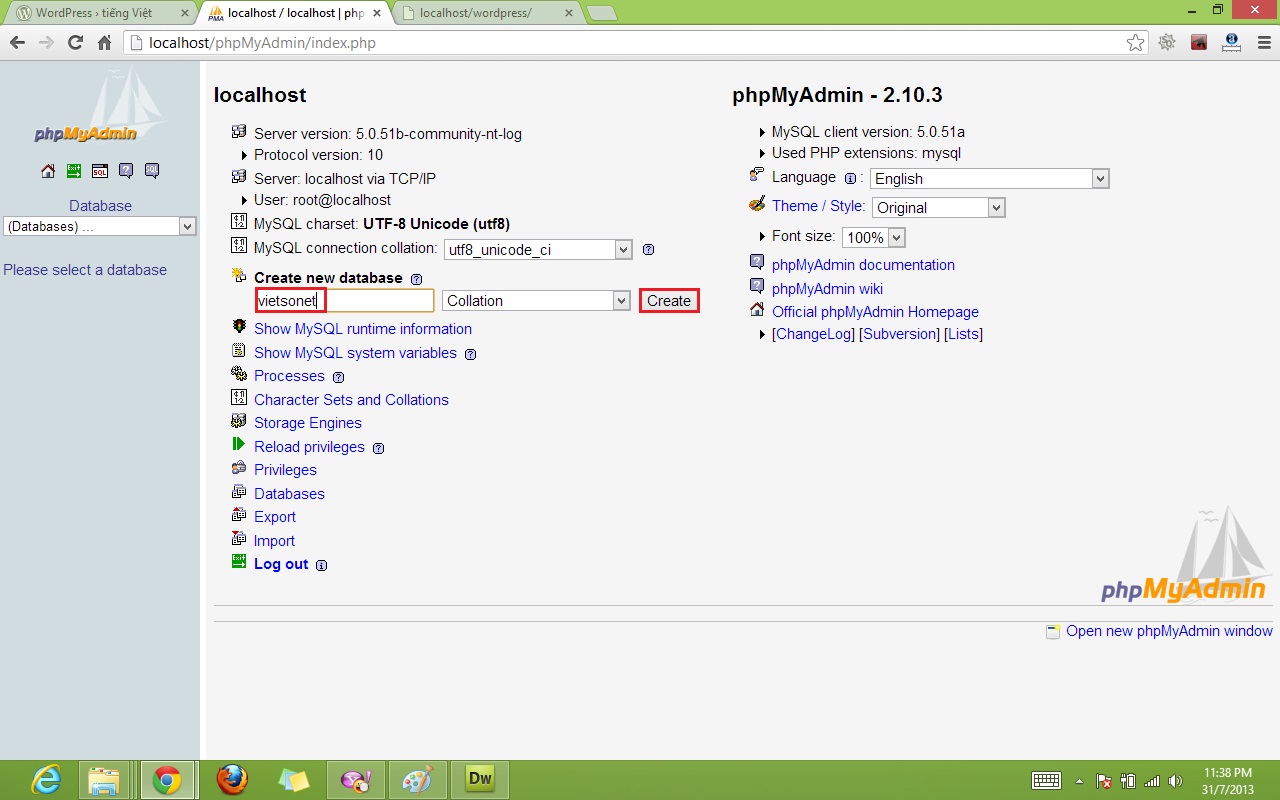Open the Language dropdown showing English
Viewport: 1280px width, 800px height.
(990, 179)
